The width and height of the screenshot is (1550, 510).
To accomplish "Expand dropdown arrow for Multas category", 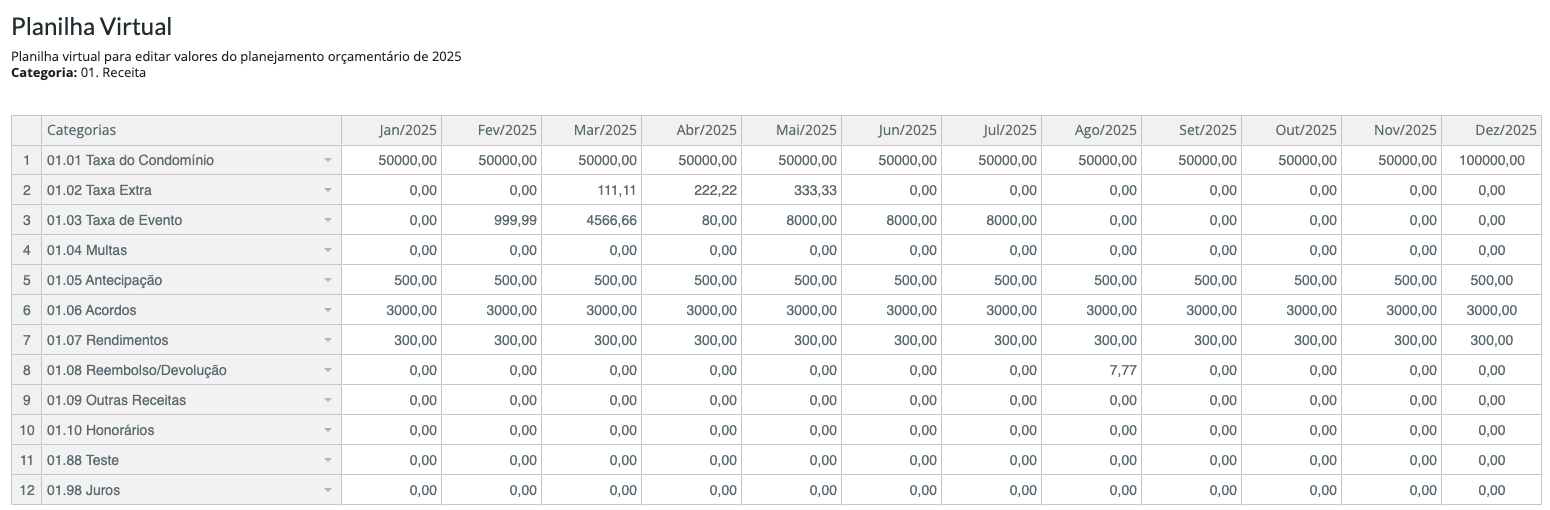I will pyautogui.click(x=328, y=250).
